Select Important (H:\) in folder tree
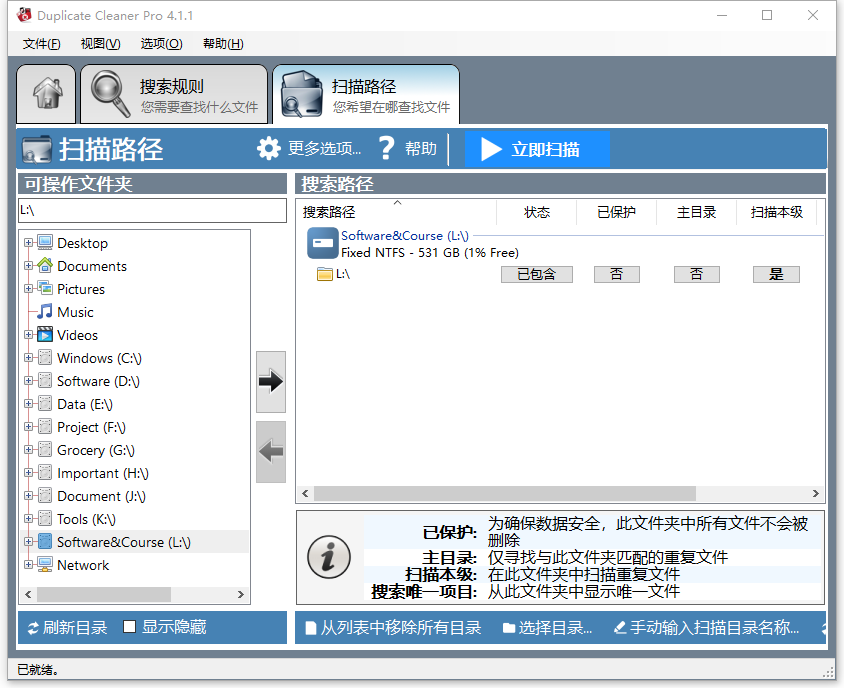This screenshot has width=844, height=688. coord(102,473)
